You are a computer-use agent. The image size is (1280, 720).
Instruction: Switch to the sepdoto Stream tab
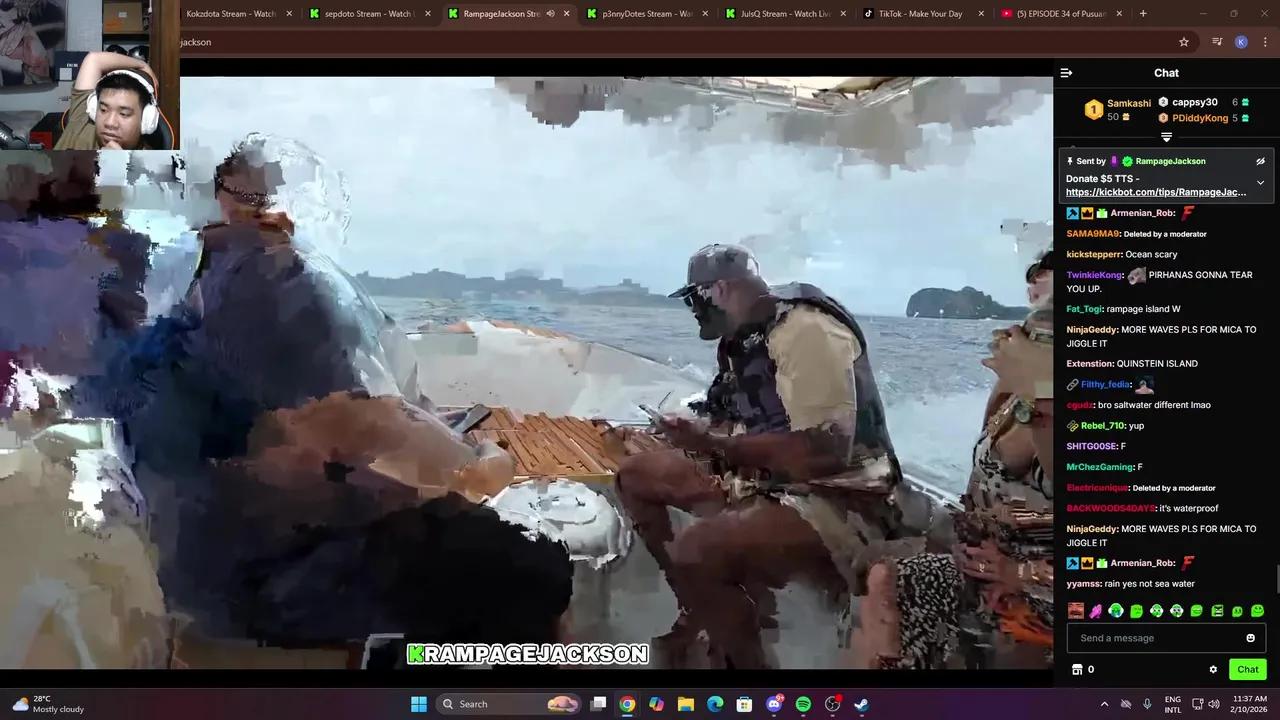[368, 14]
